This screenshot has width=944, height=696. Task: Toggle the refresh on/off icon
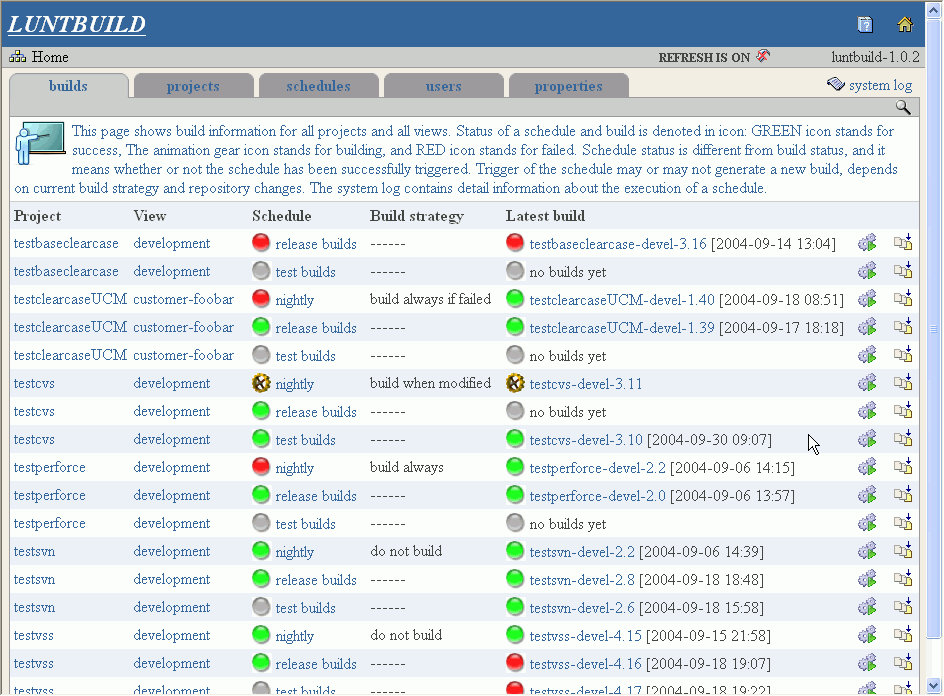click(x=763, y=57)
